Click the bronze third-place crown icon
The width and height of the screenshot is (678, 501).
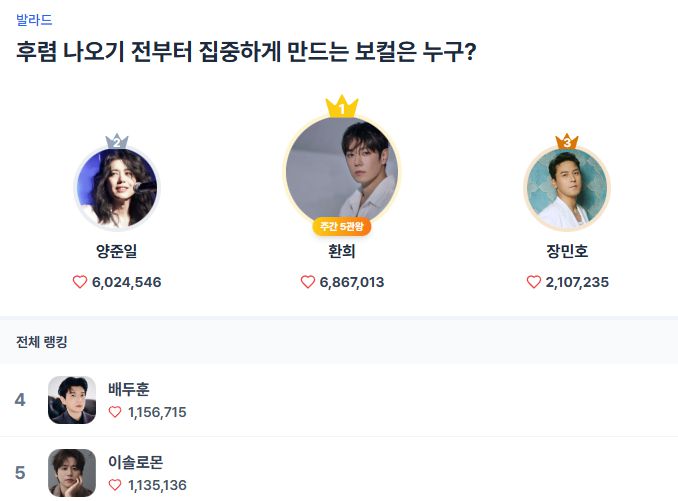(x=567, y=142)
